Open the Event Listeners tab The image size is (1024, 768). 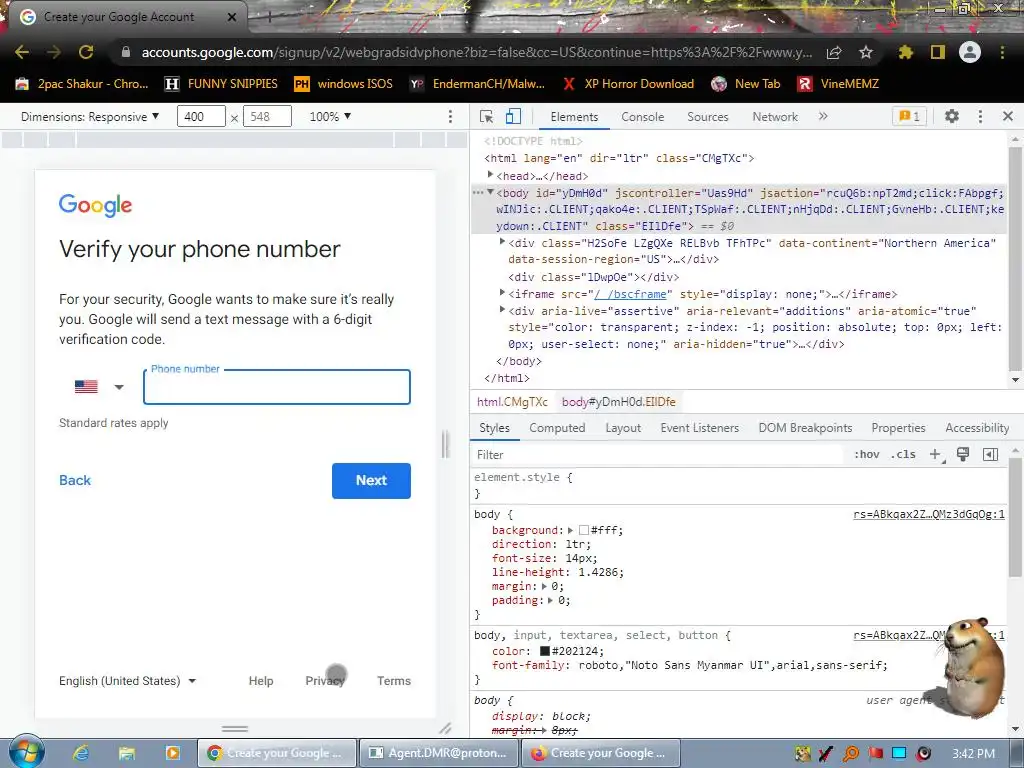699,428
